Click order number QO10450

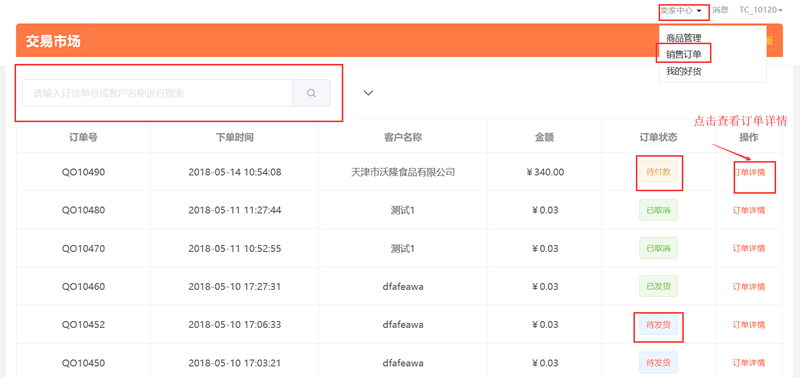pos(83,363)
